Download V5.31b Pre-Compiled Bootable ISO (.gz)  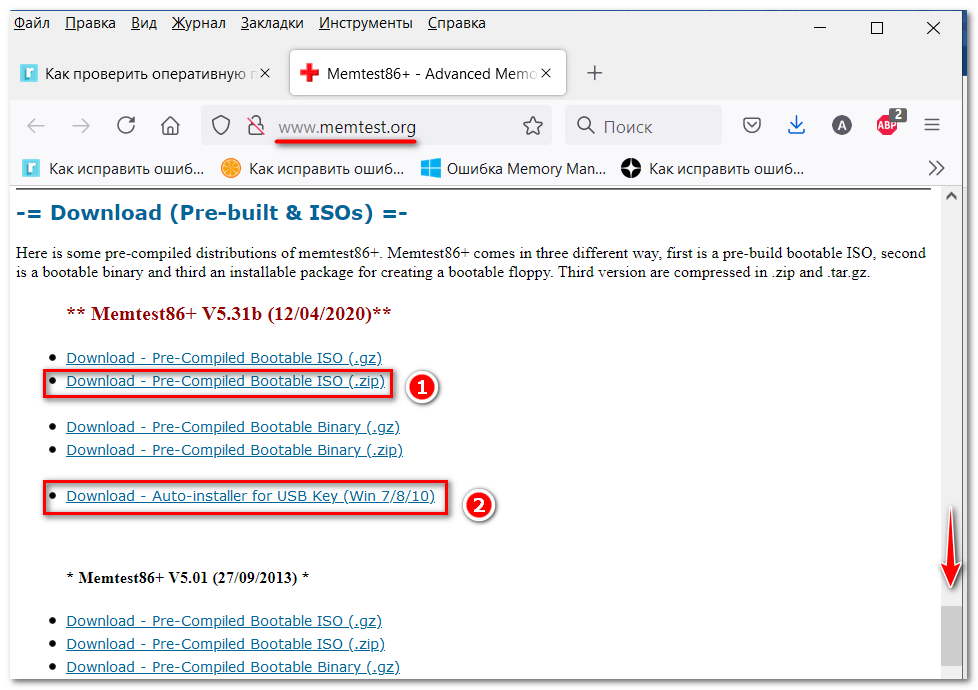[224, 358]
